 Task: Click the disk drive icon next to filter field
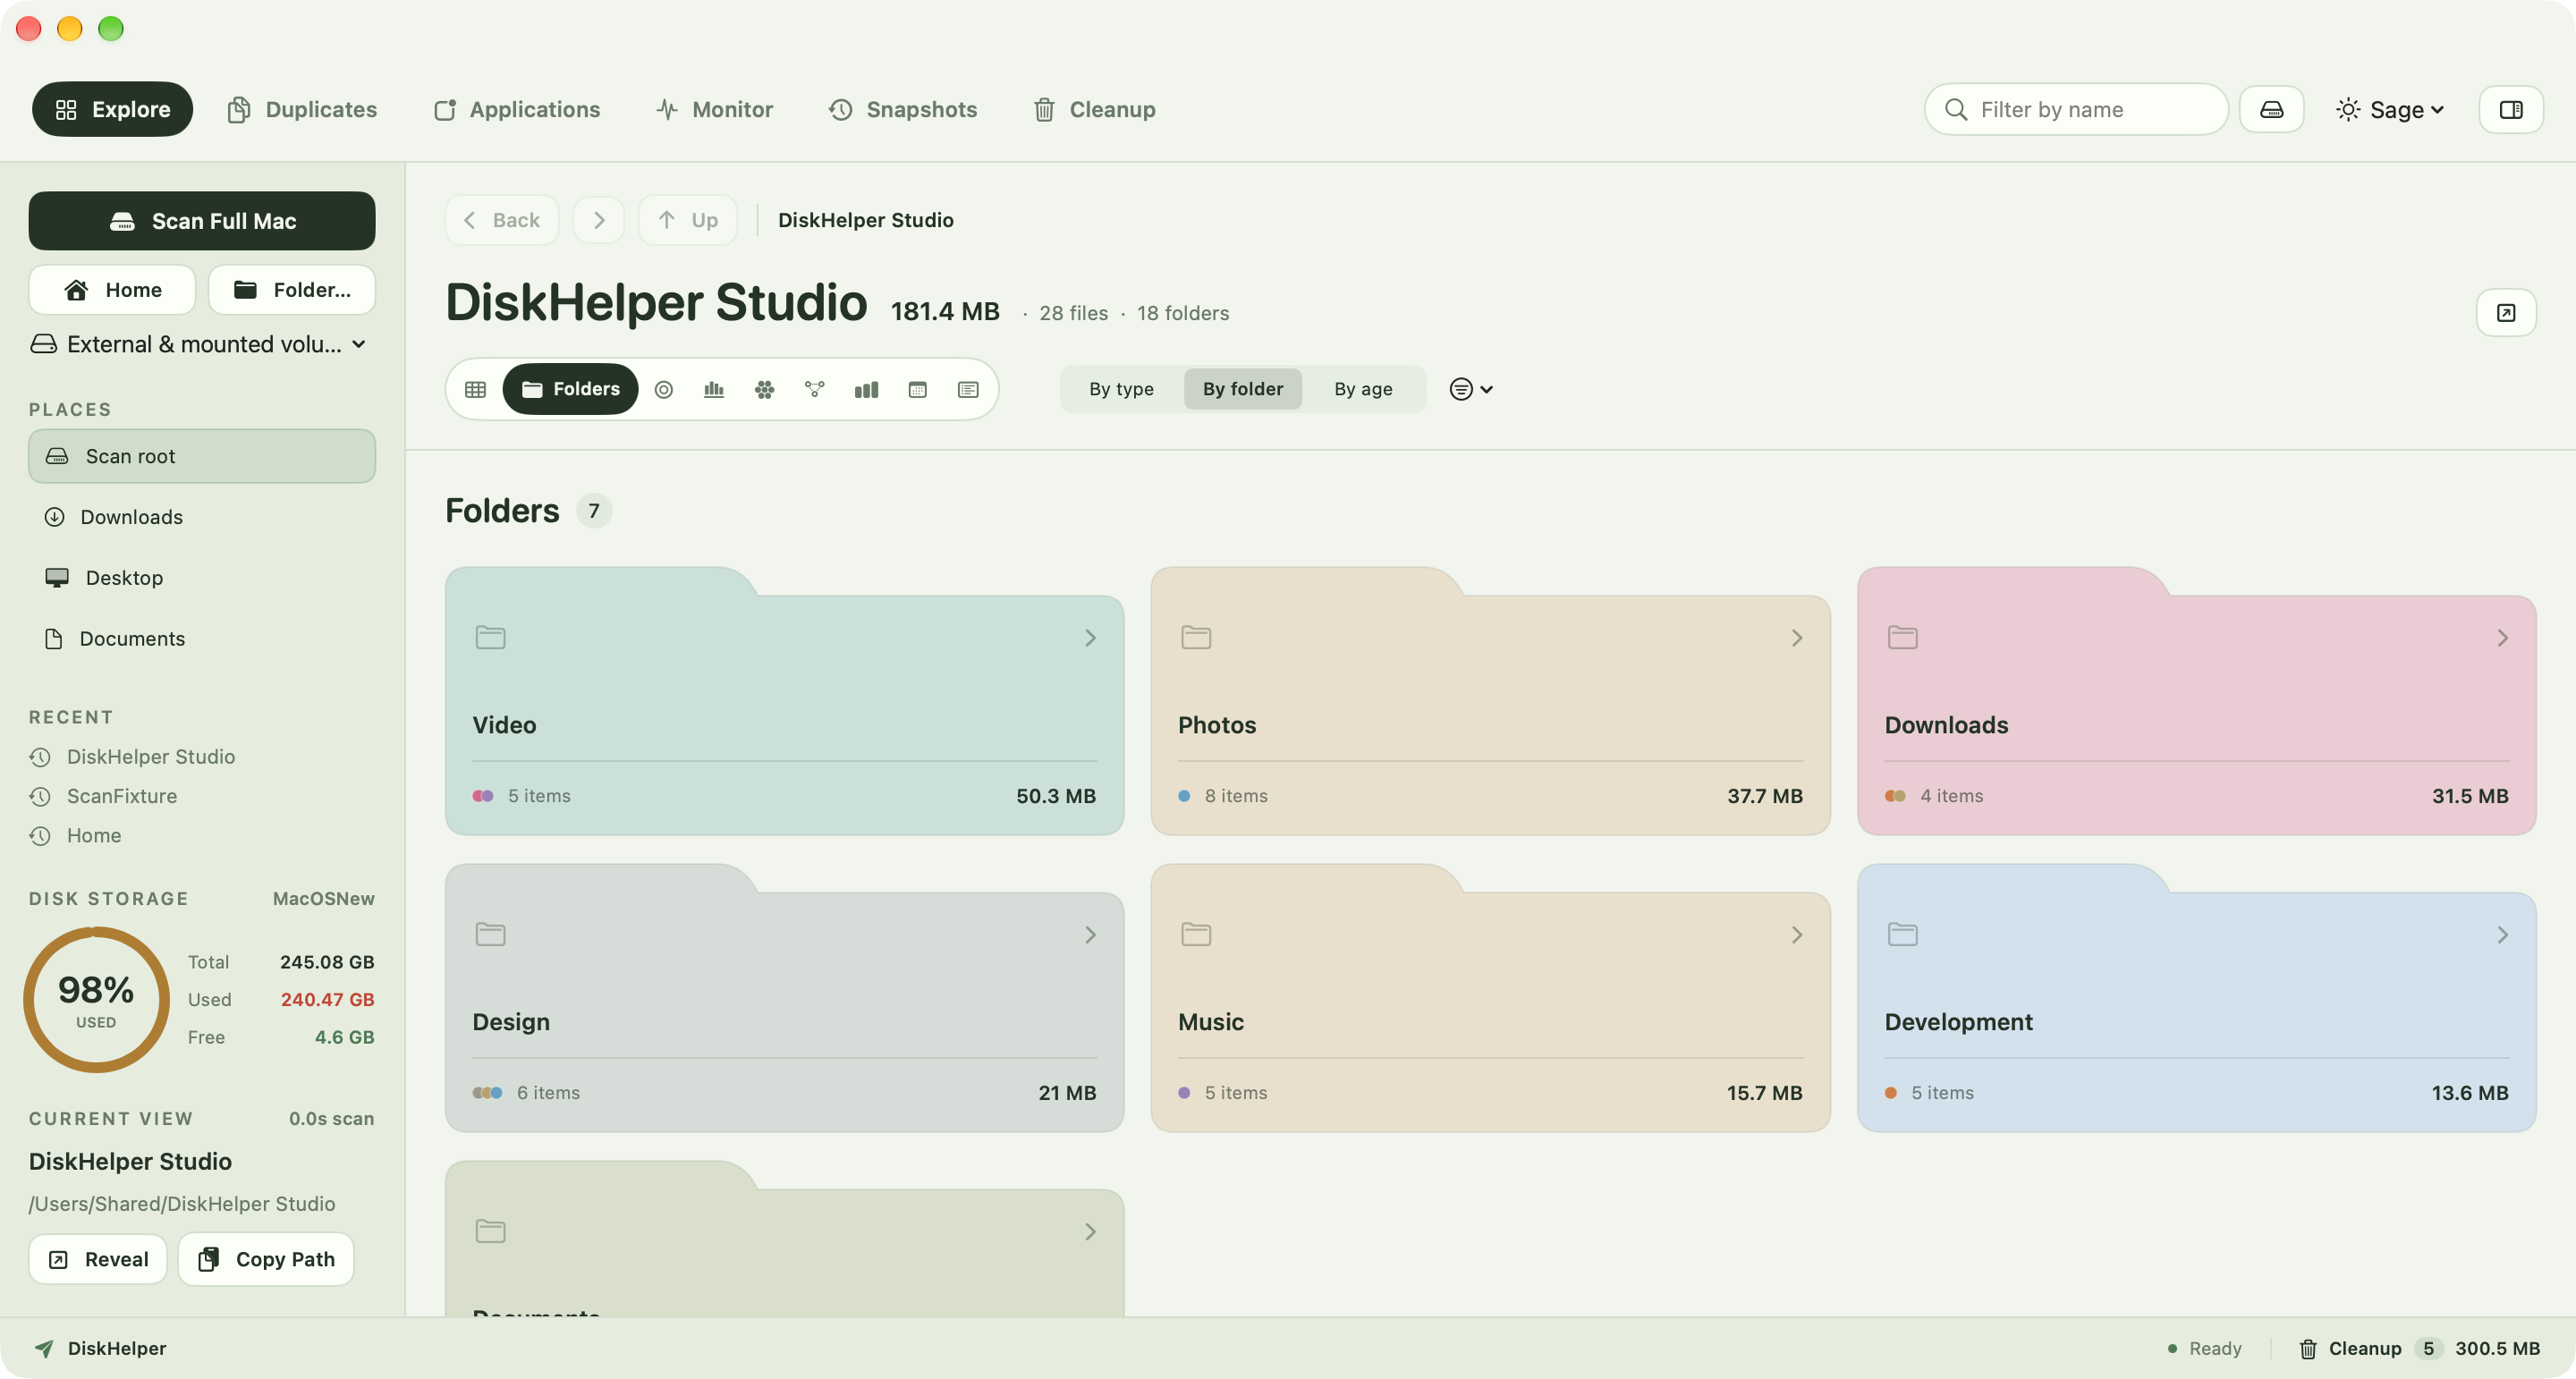(x=2271, y=109)
